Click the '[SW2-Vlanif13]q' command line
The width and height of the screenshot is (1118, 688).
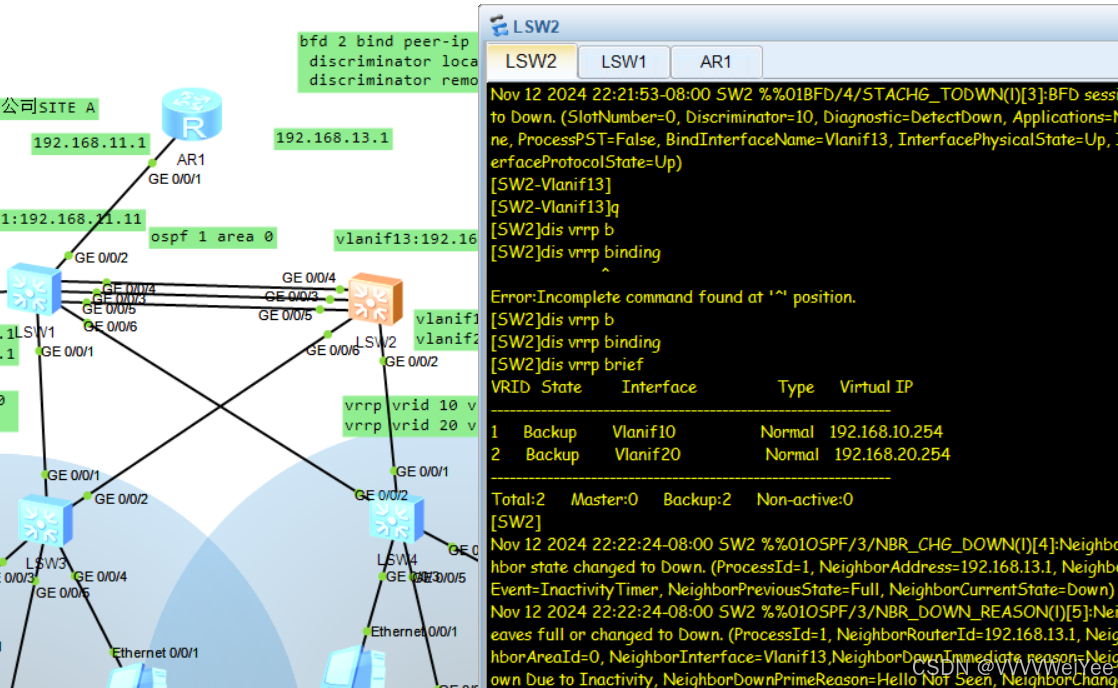point(555,207)
